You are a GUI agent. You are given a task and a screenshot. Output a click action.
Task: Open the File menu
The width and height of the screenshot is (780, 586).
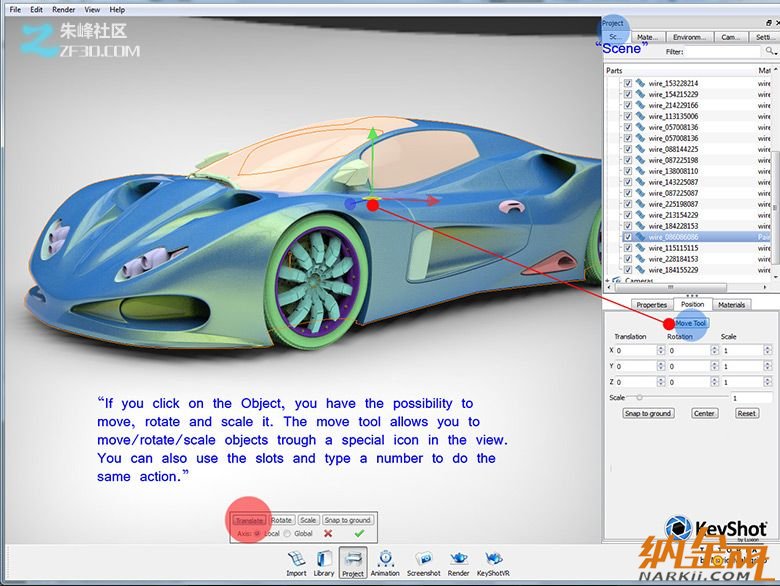coord(15,9)
